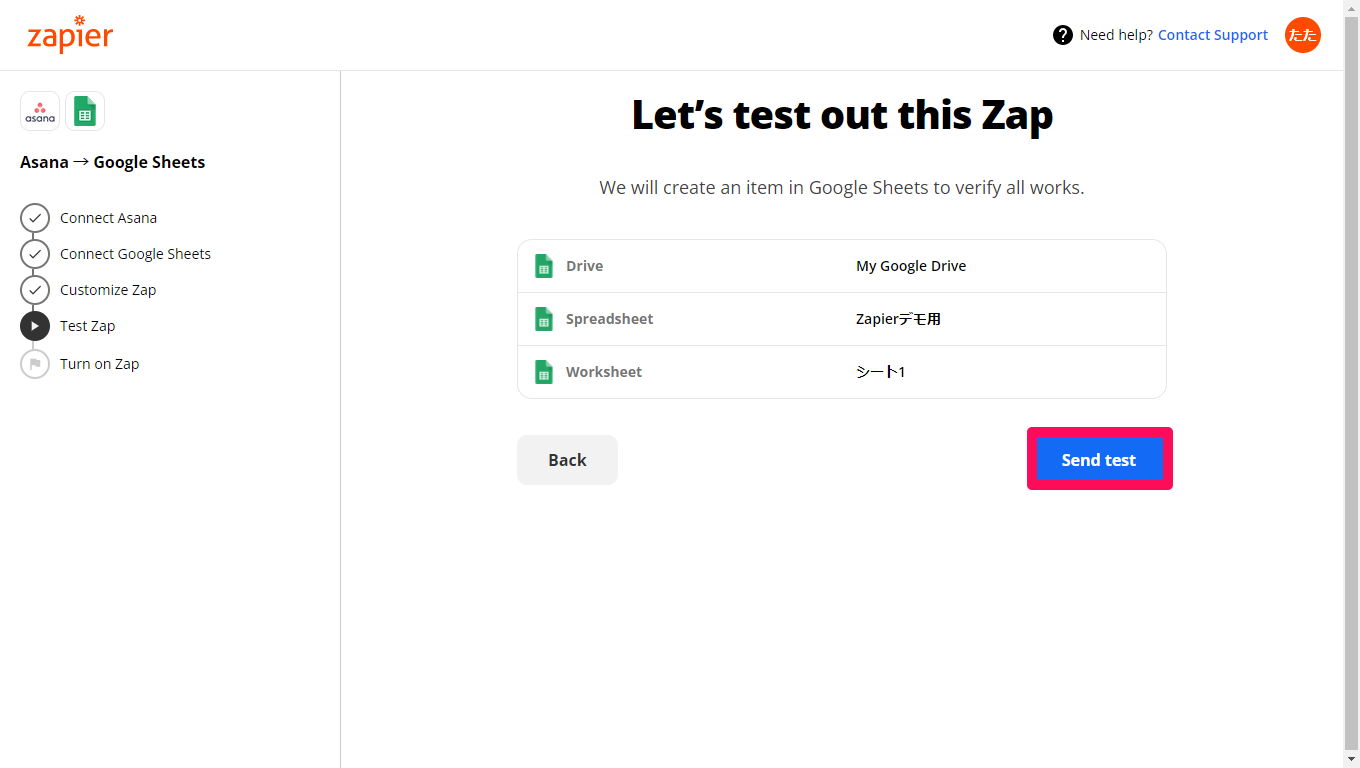Viewport: 1360px width, 768px height.
Task: Go to the Connect Asana step
Action: pyautogui.click(x=108, y=218)
